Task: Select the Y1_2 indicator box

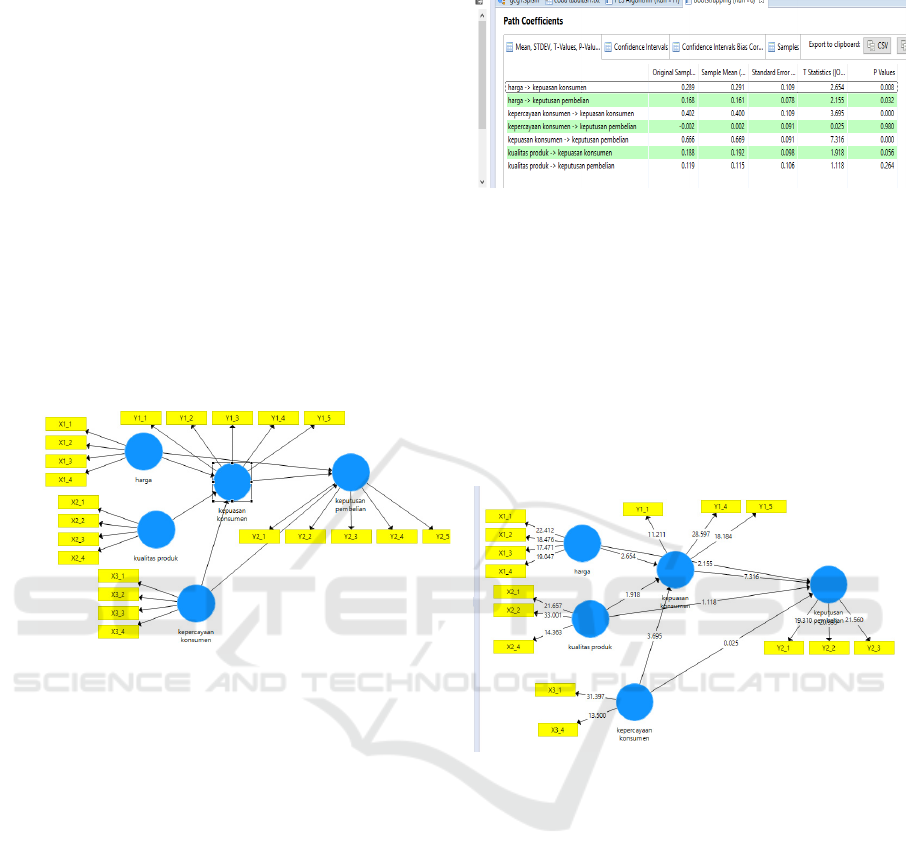Action: (x=186, y=418)
